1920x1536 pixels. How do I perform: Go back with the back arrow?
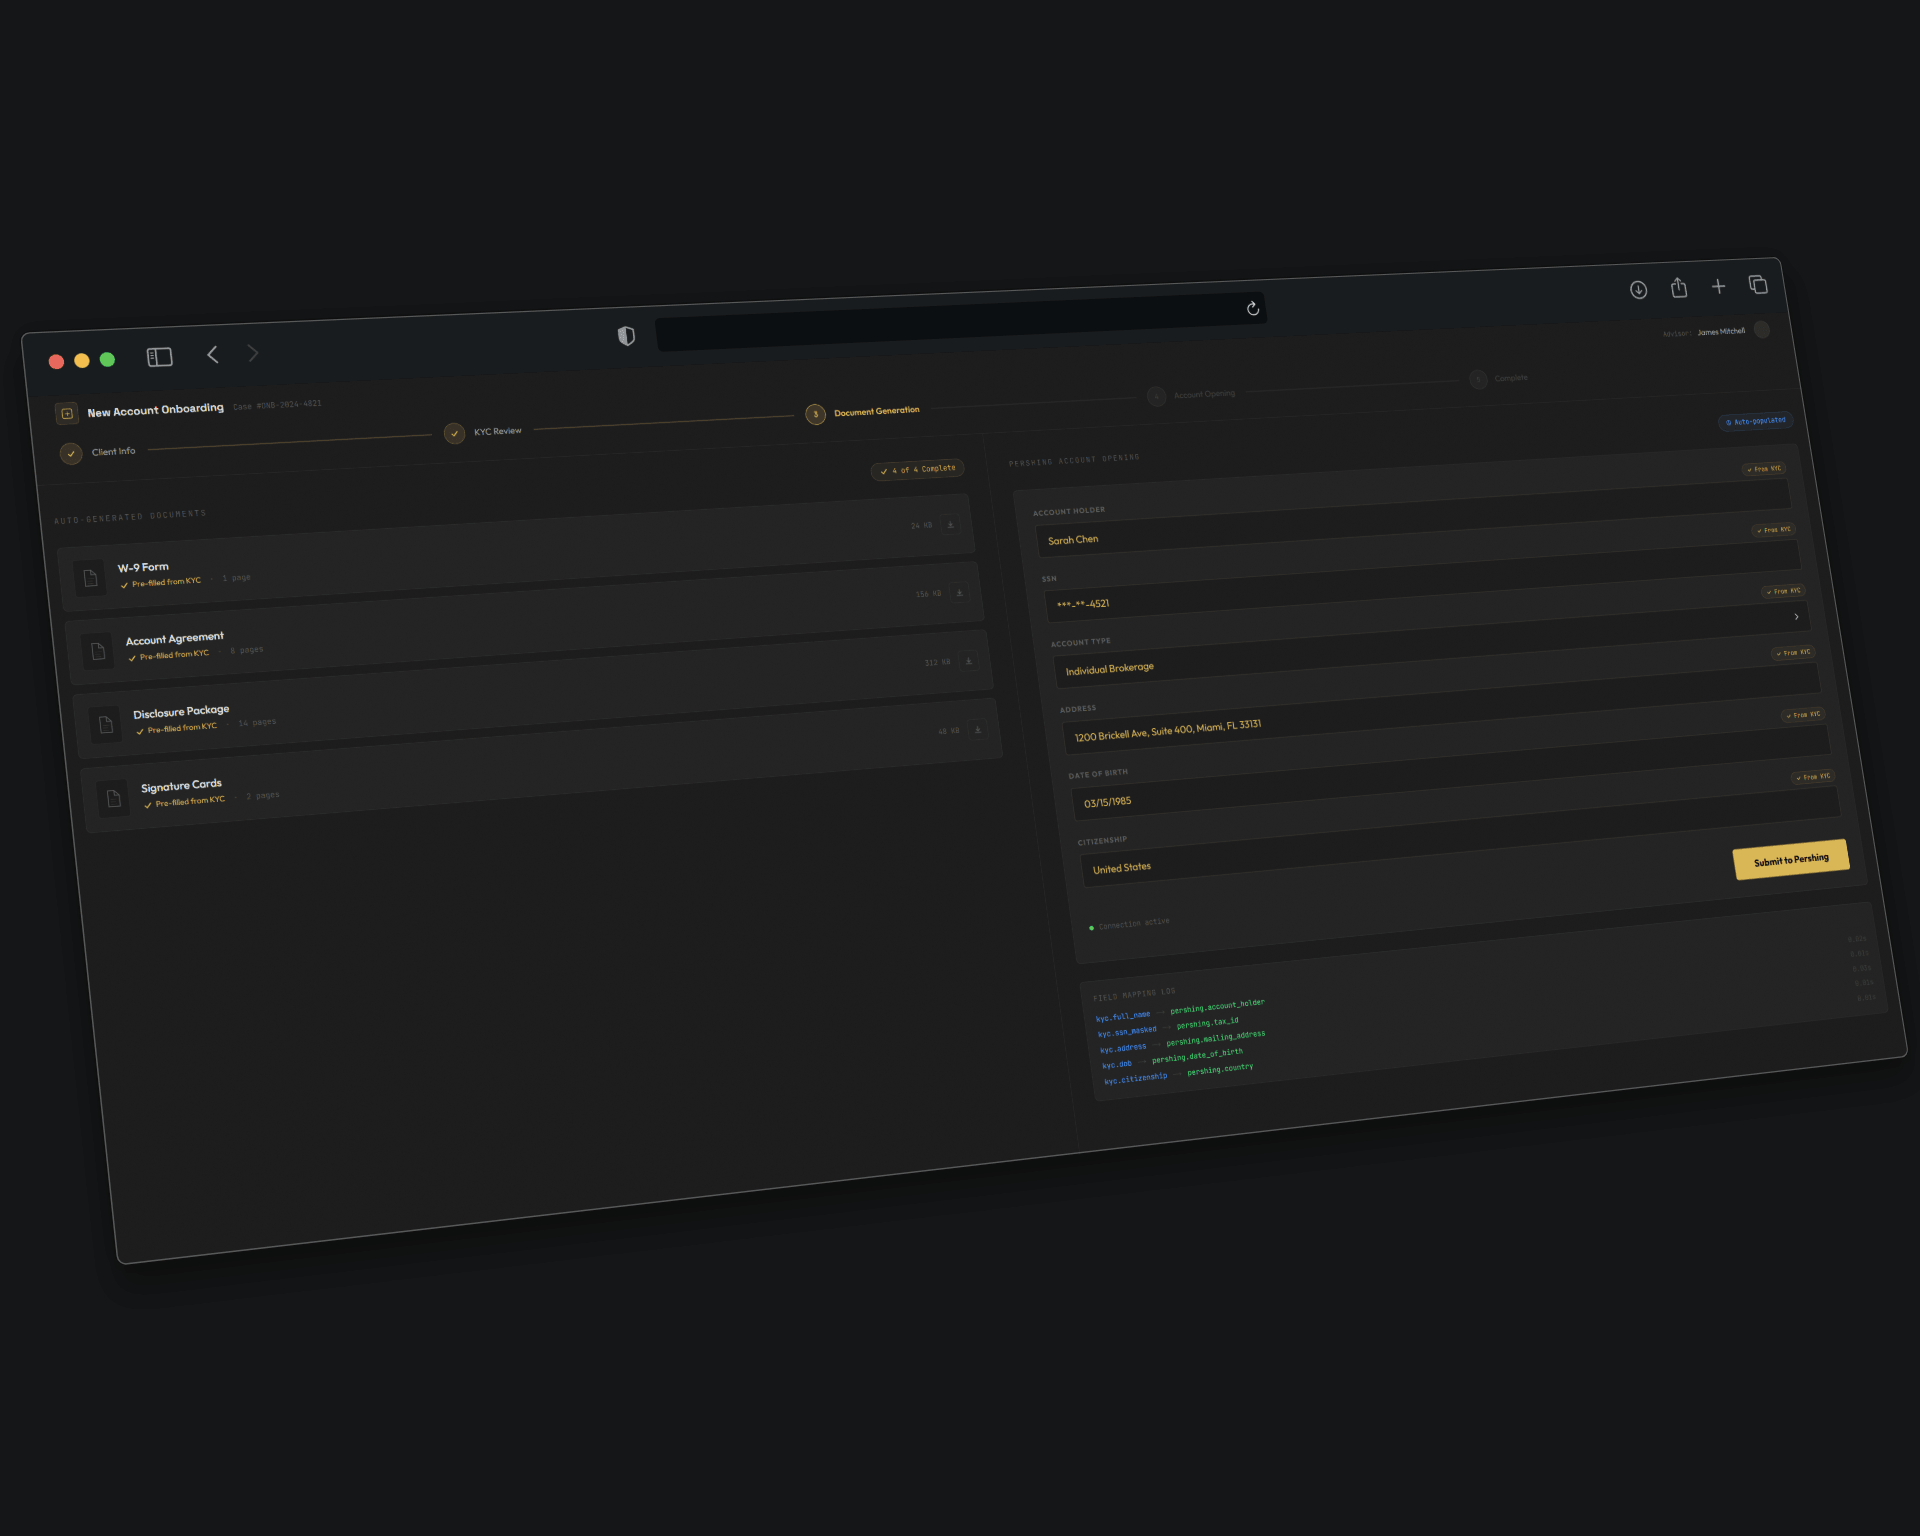213,355
